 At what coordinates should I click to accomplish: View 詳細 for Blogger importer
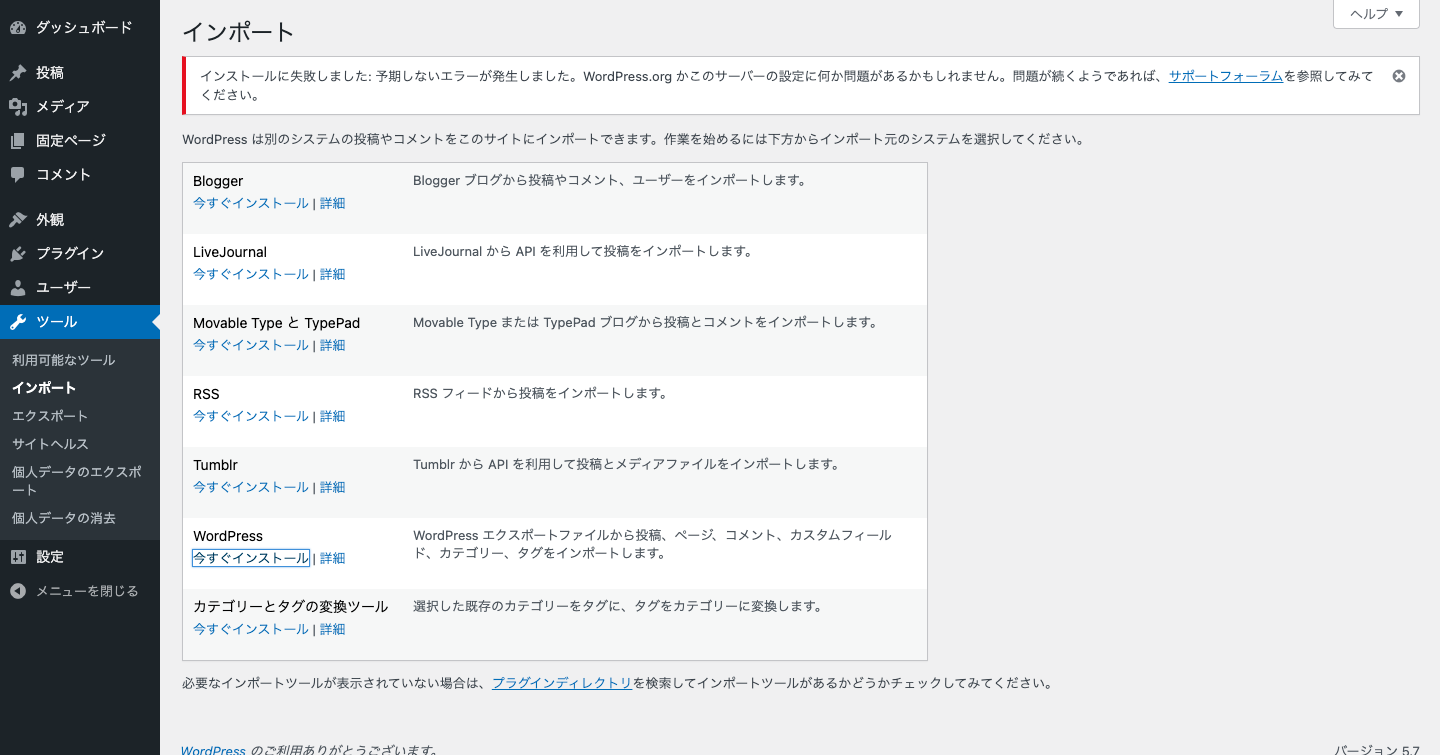[x=332, y=203]
